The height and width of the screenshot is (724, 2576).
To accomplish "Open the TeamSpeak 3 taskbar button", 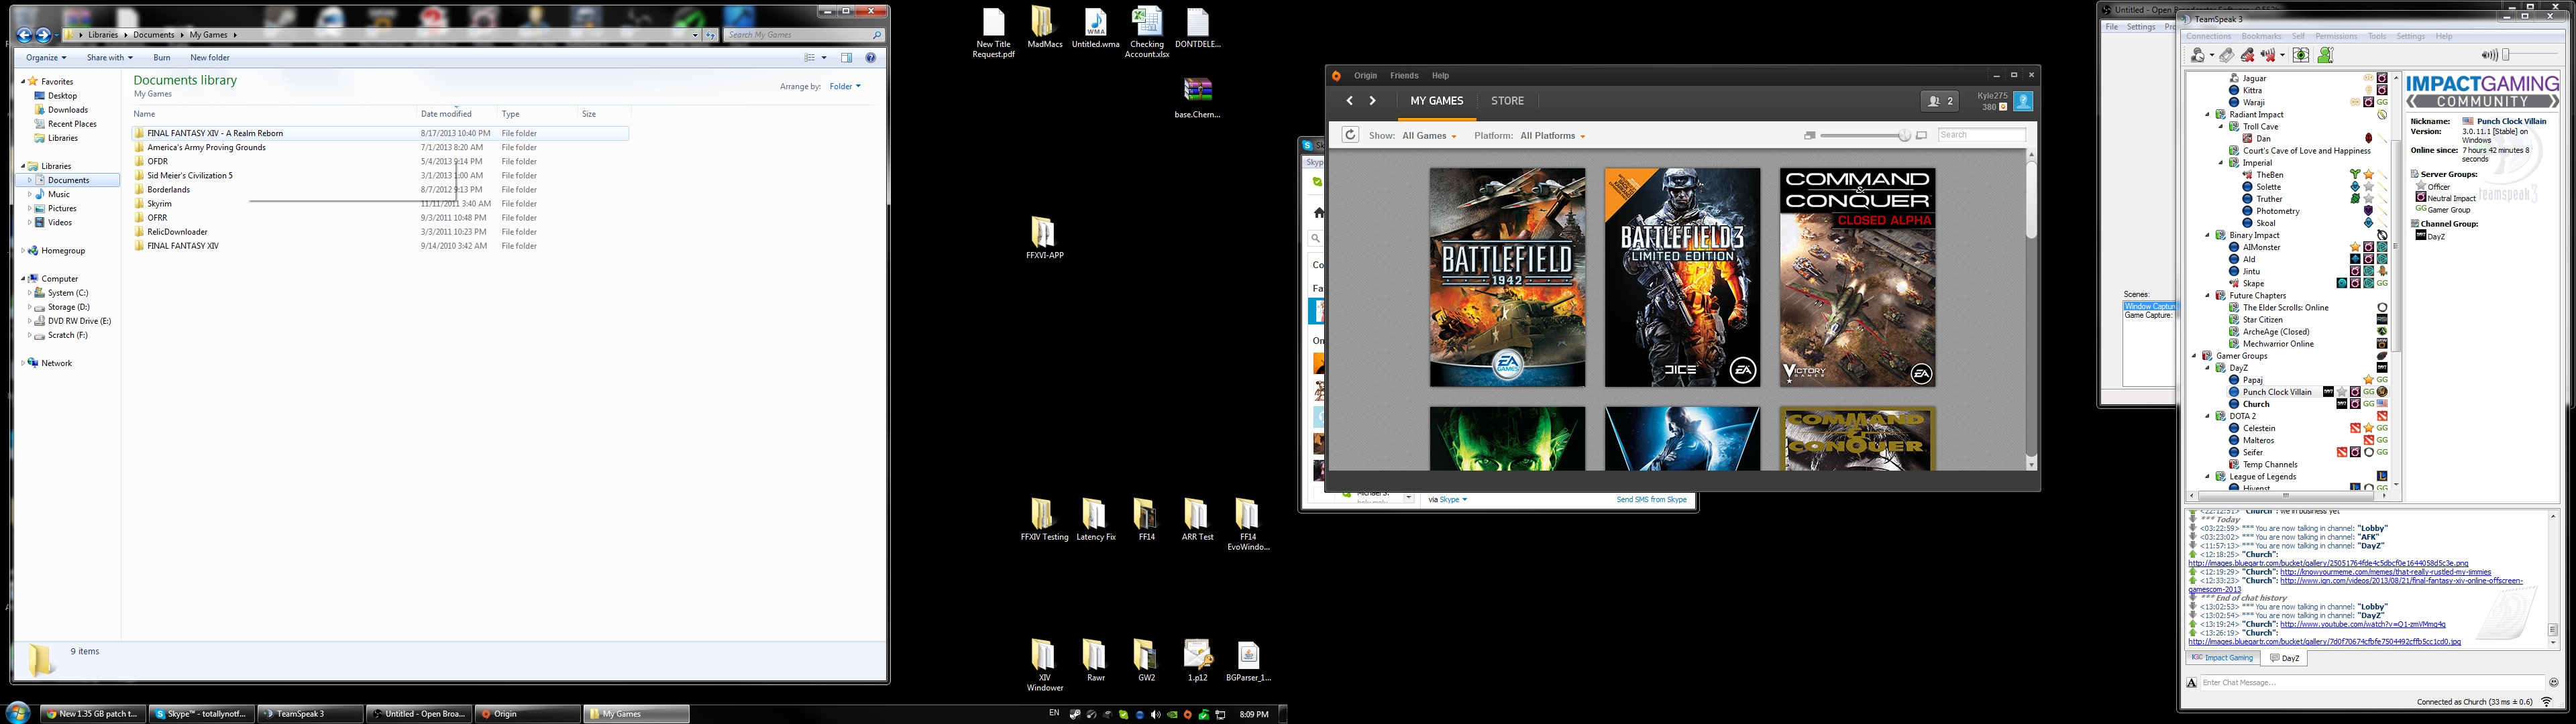I will pos(310,714).
